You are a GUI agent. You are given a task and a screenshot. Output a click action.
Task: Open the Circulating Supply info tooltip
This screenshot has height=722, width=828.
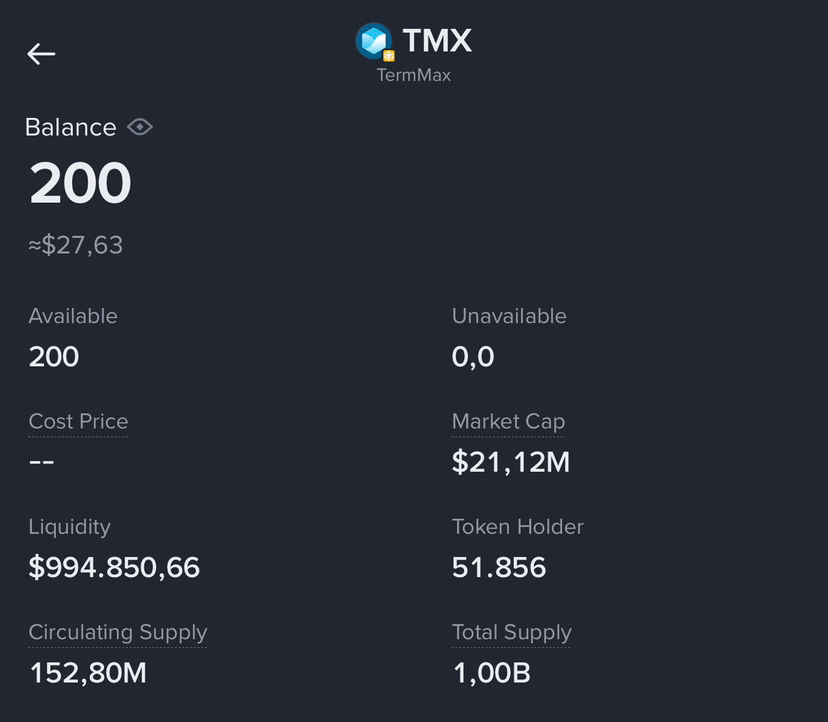118,632
